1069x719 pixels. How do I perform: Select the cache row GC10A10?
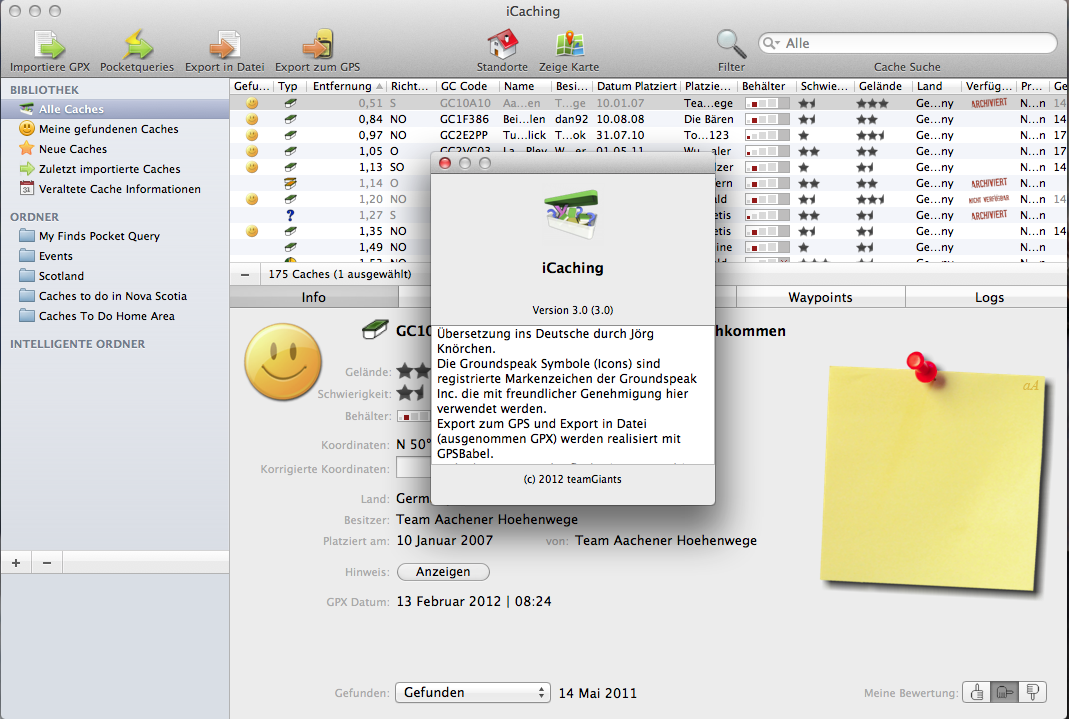[648, 103]
